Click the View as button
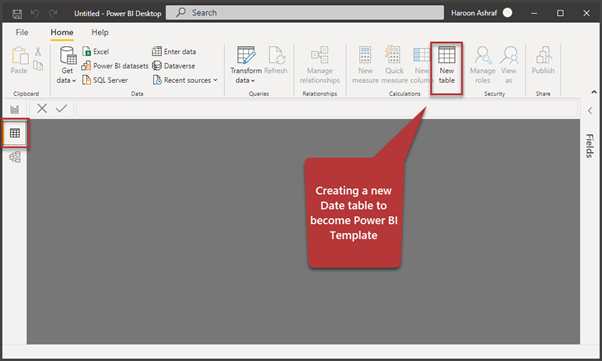Viewport: 602px width, 361px height. pos(509,65)
